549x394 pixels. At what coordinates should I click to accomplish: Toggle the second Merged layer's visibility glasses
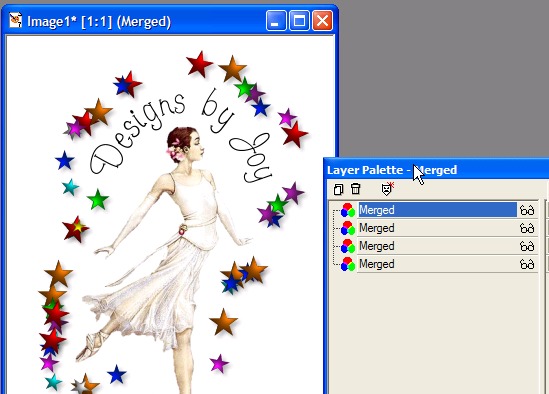[527, 228]
